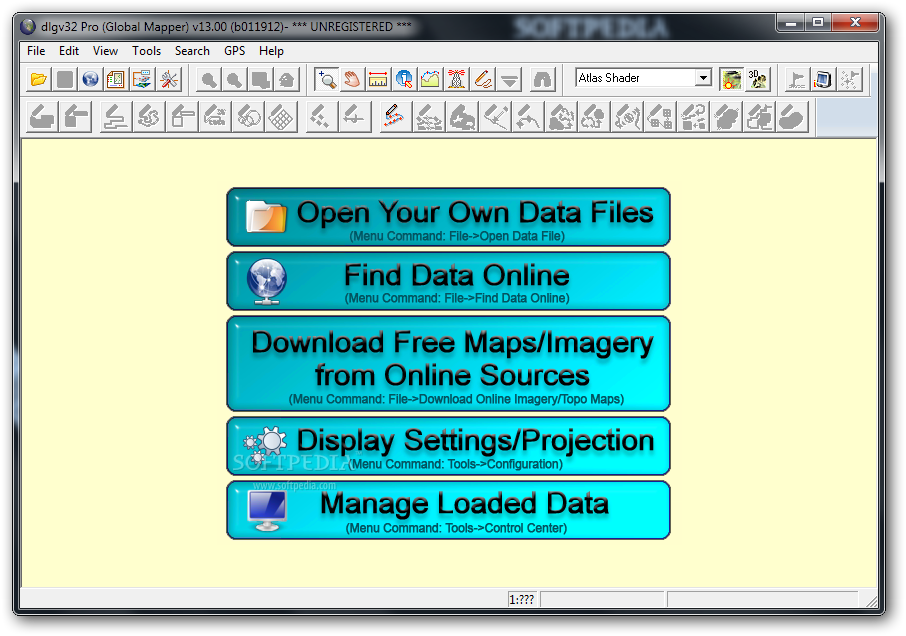The width and height of the screenshot is (906, 636).
Task: Click the grayed down-triangle toolbar button
Action: tap(509, 79)
